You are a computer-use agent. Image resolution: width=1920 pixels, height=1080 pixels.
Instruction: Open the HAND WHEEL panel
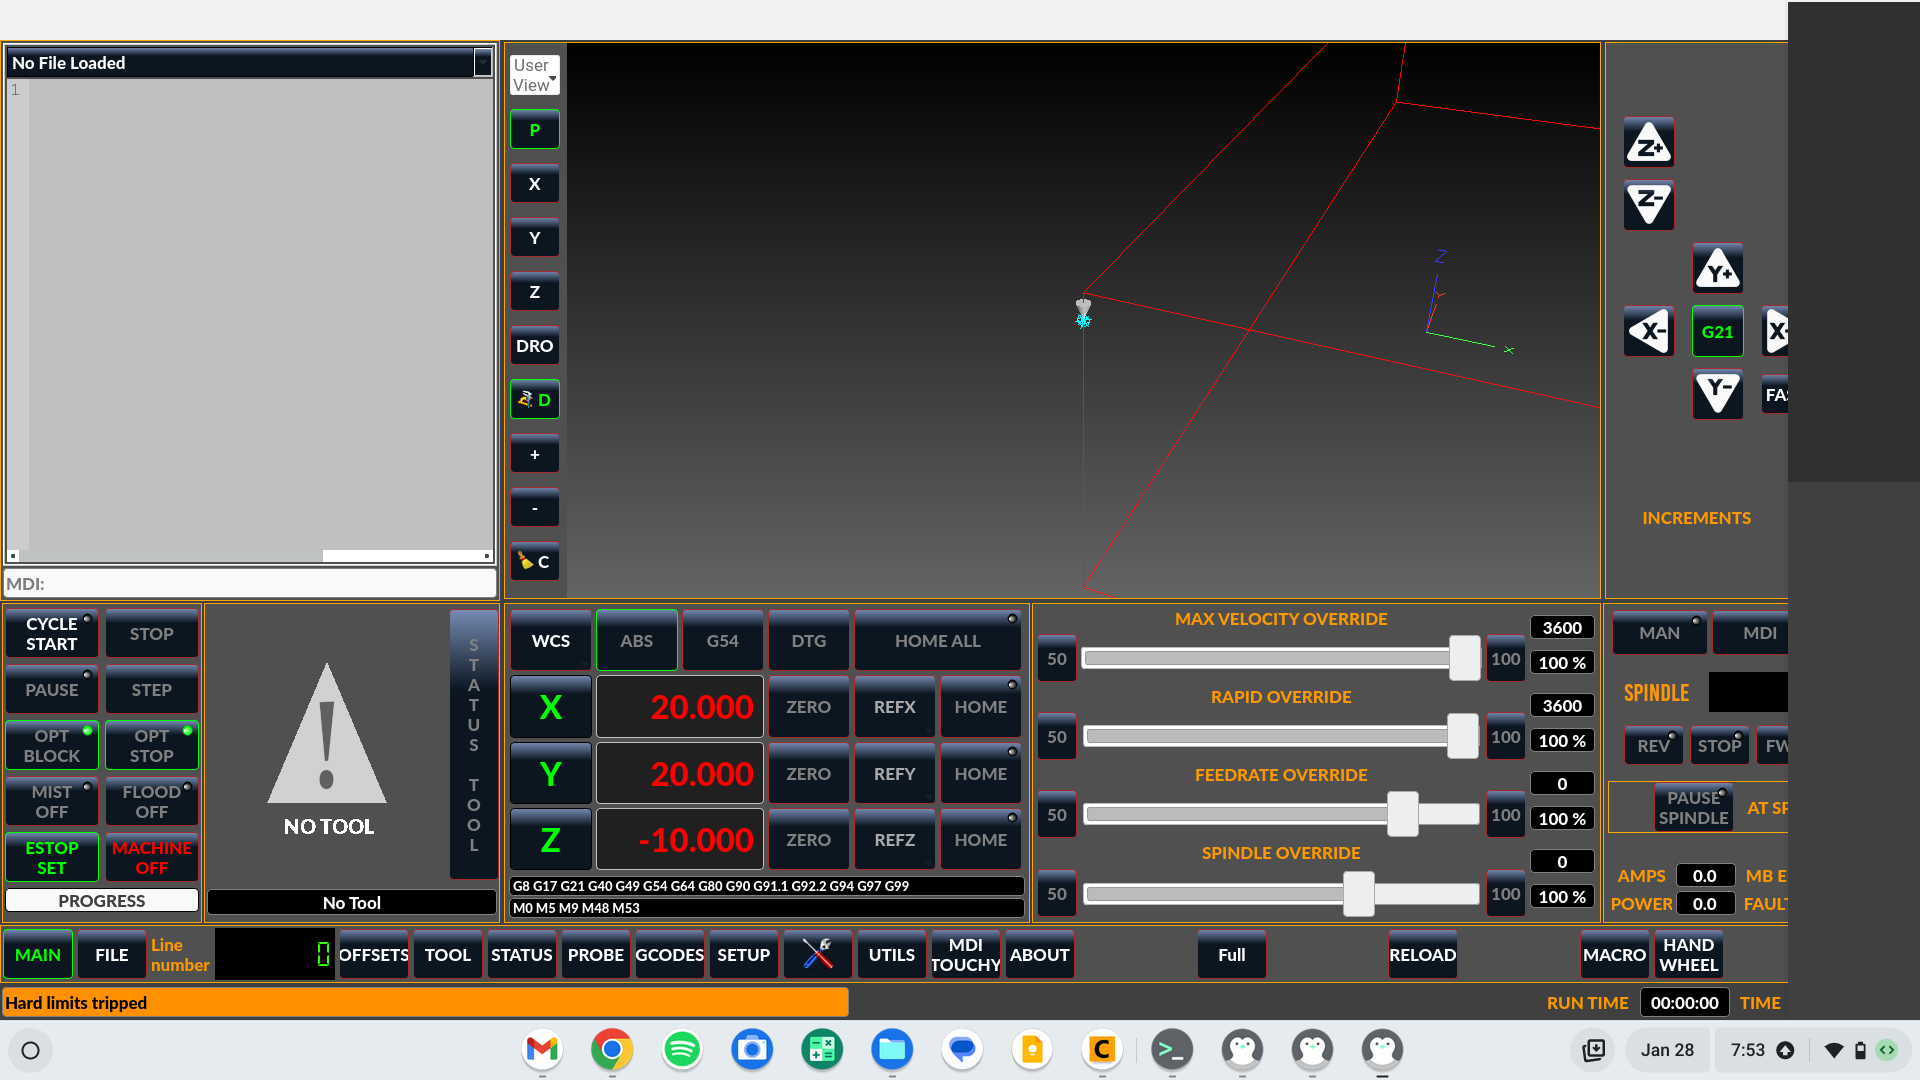point(1688,955)
